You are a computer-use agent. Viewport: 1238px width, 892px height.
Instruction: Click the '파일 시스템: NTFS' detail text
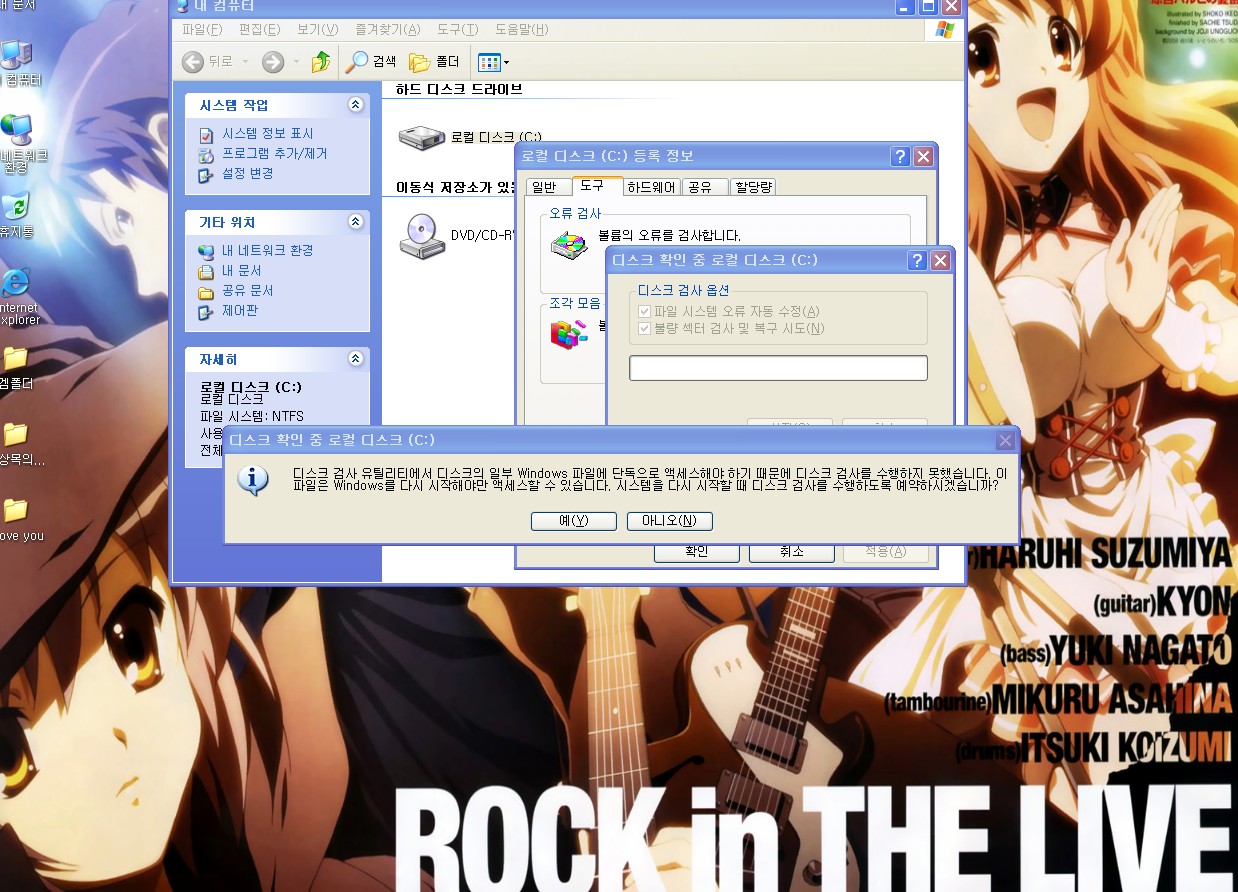pyautogui.click(x=252, y=417)
